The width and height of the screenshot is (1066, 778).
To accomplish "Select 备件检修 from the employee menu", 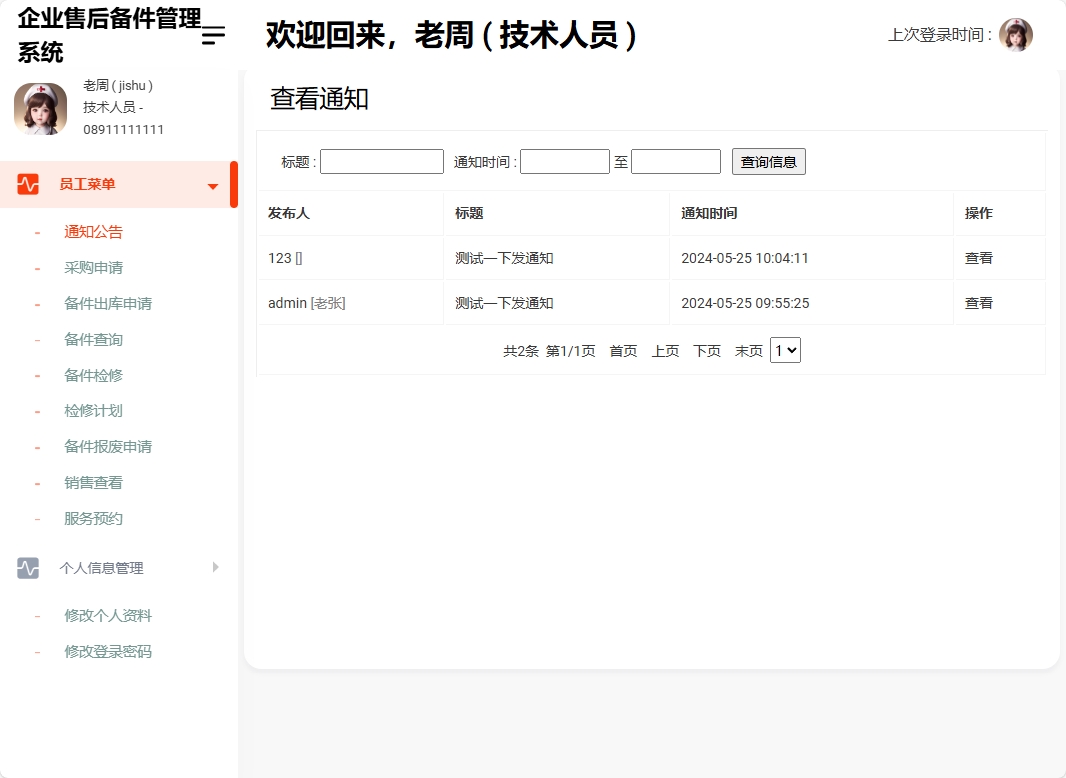I will (92, 375).
